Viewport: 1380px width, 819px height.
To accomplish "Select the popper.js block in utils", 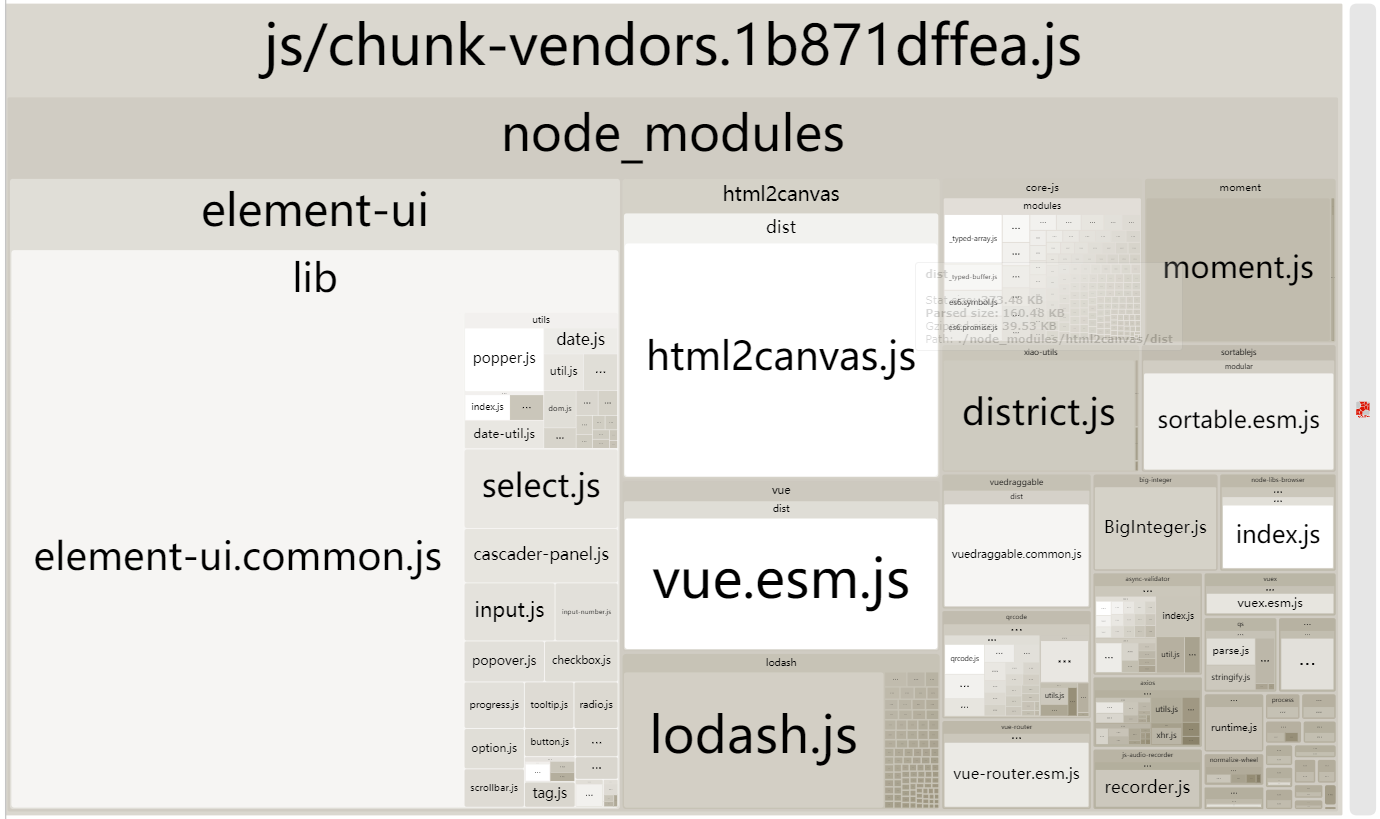I will [504, 359].
